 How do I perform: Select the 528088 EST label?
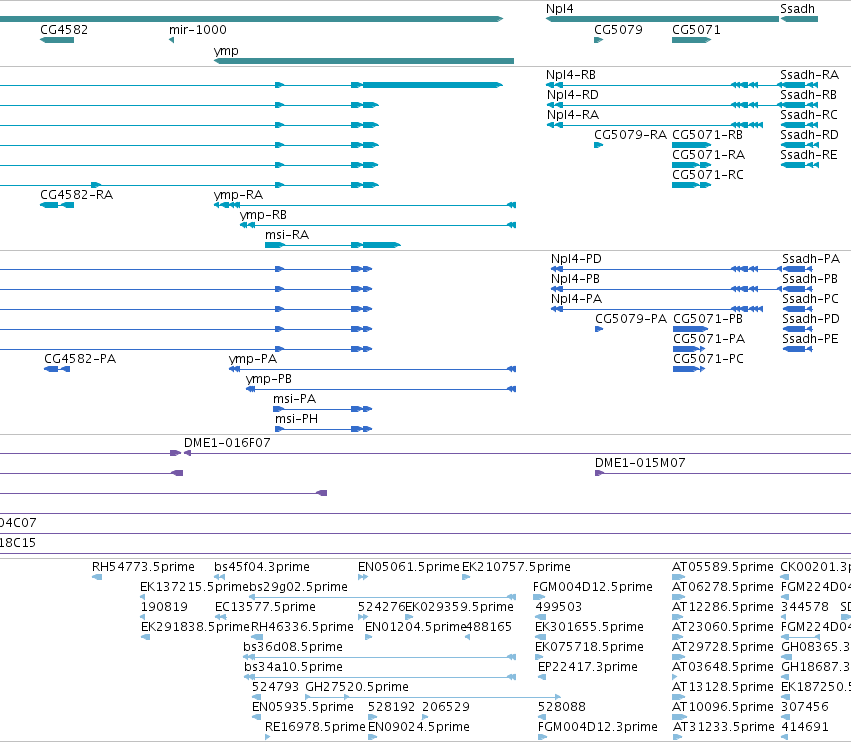click(562, 708)
